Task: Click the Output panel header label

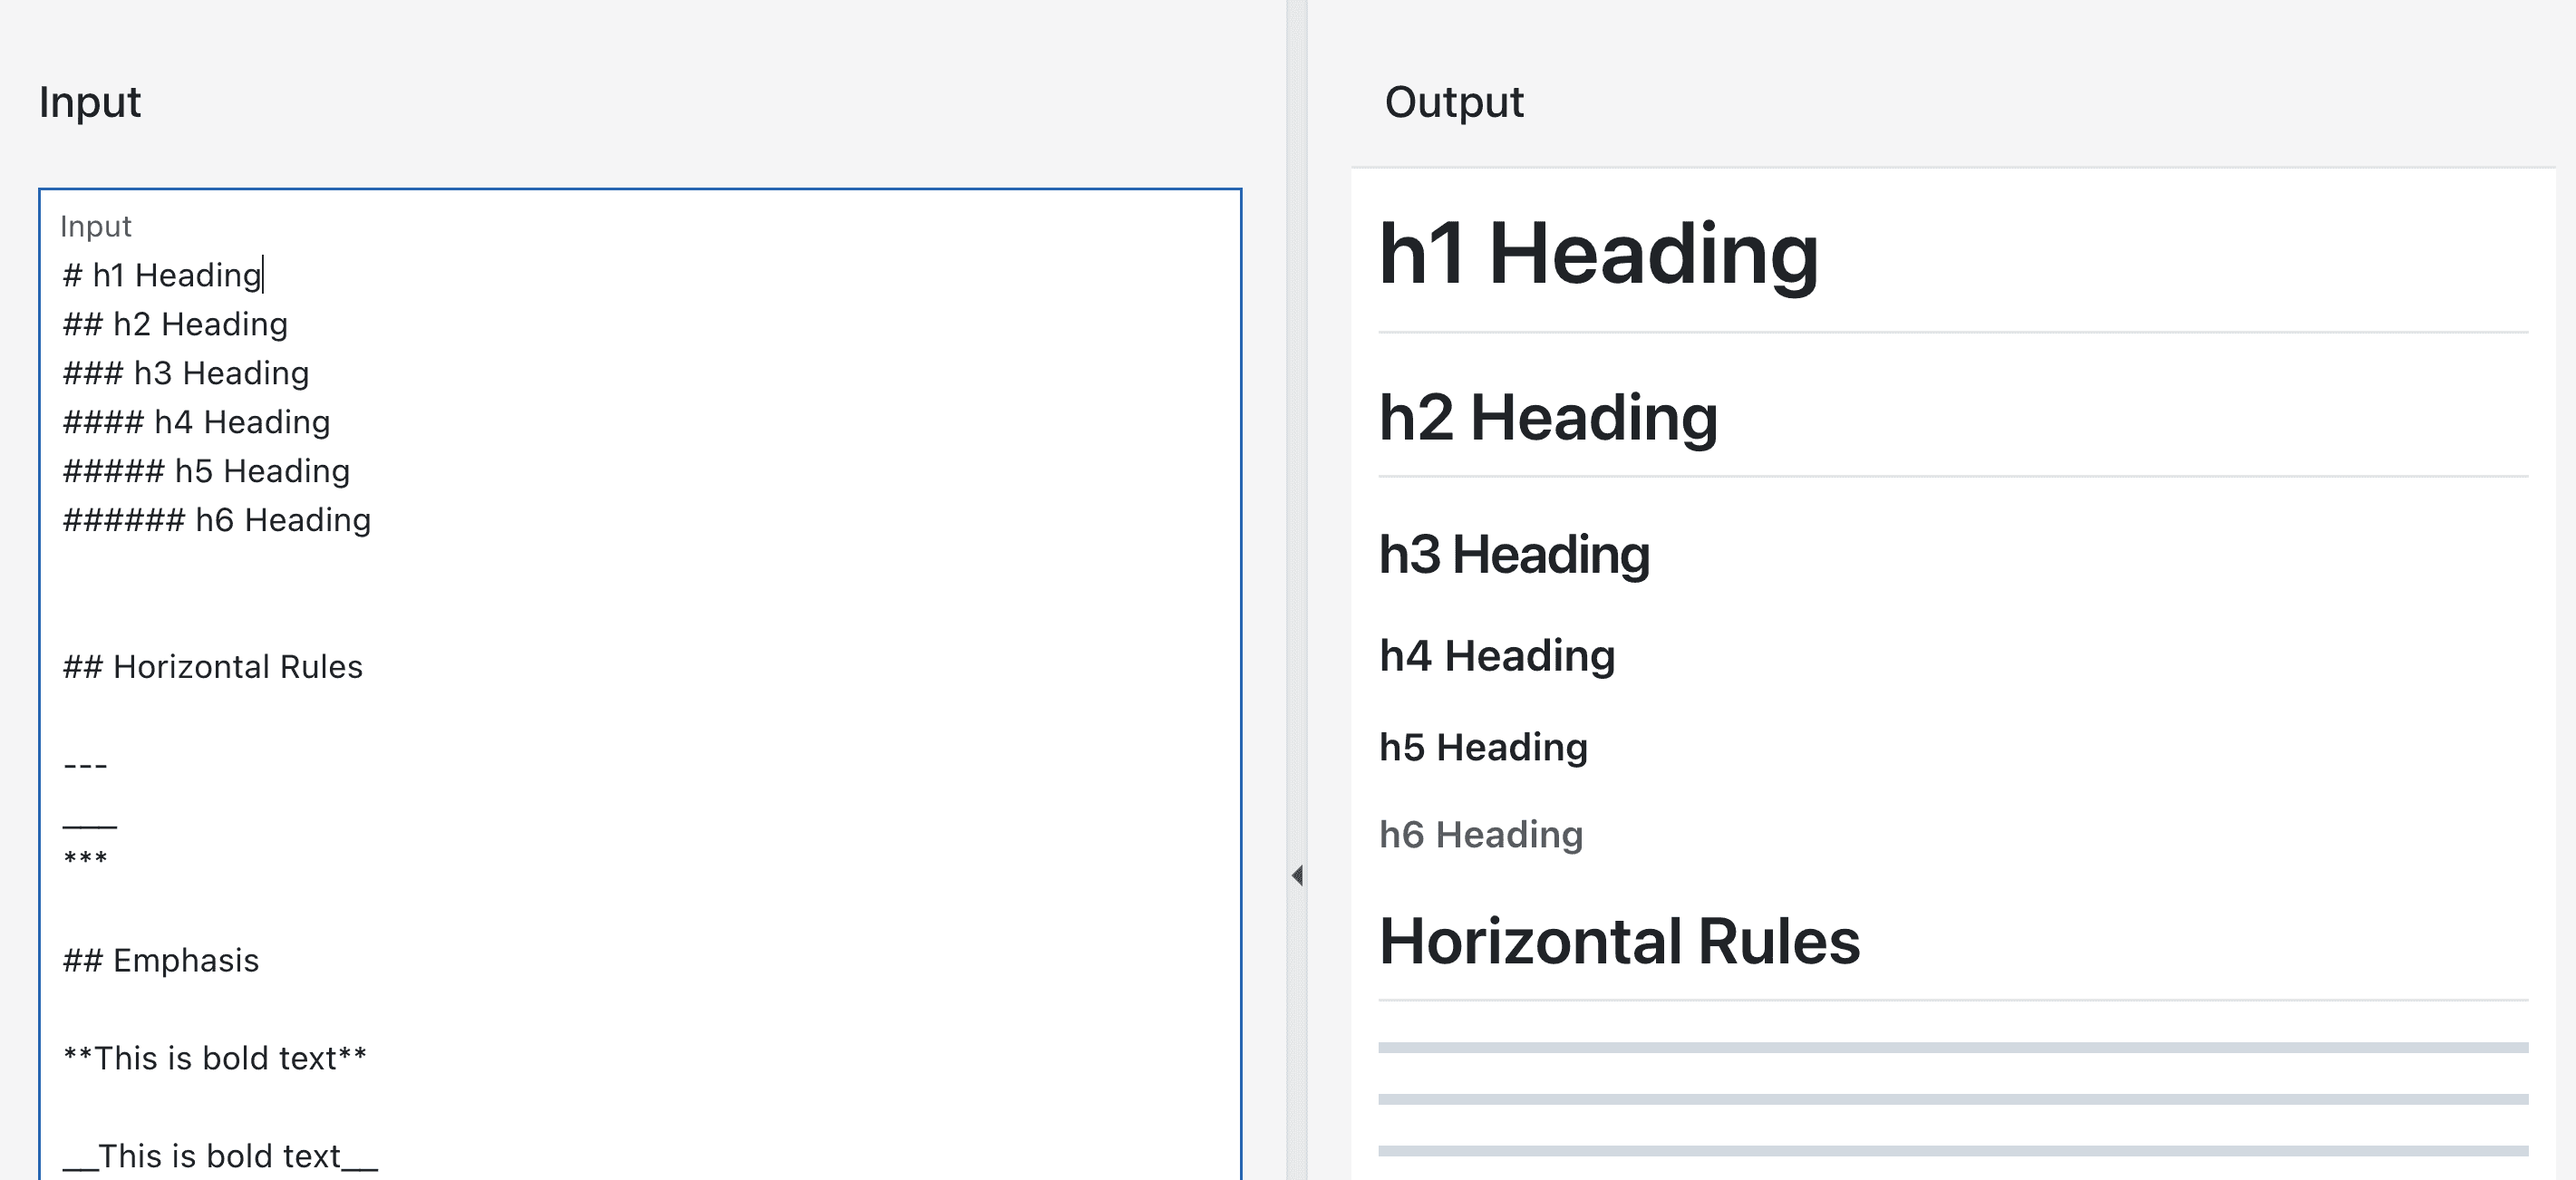Action: [x=1454, y=101]
